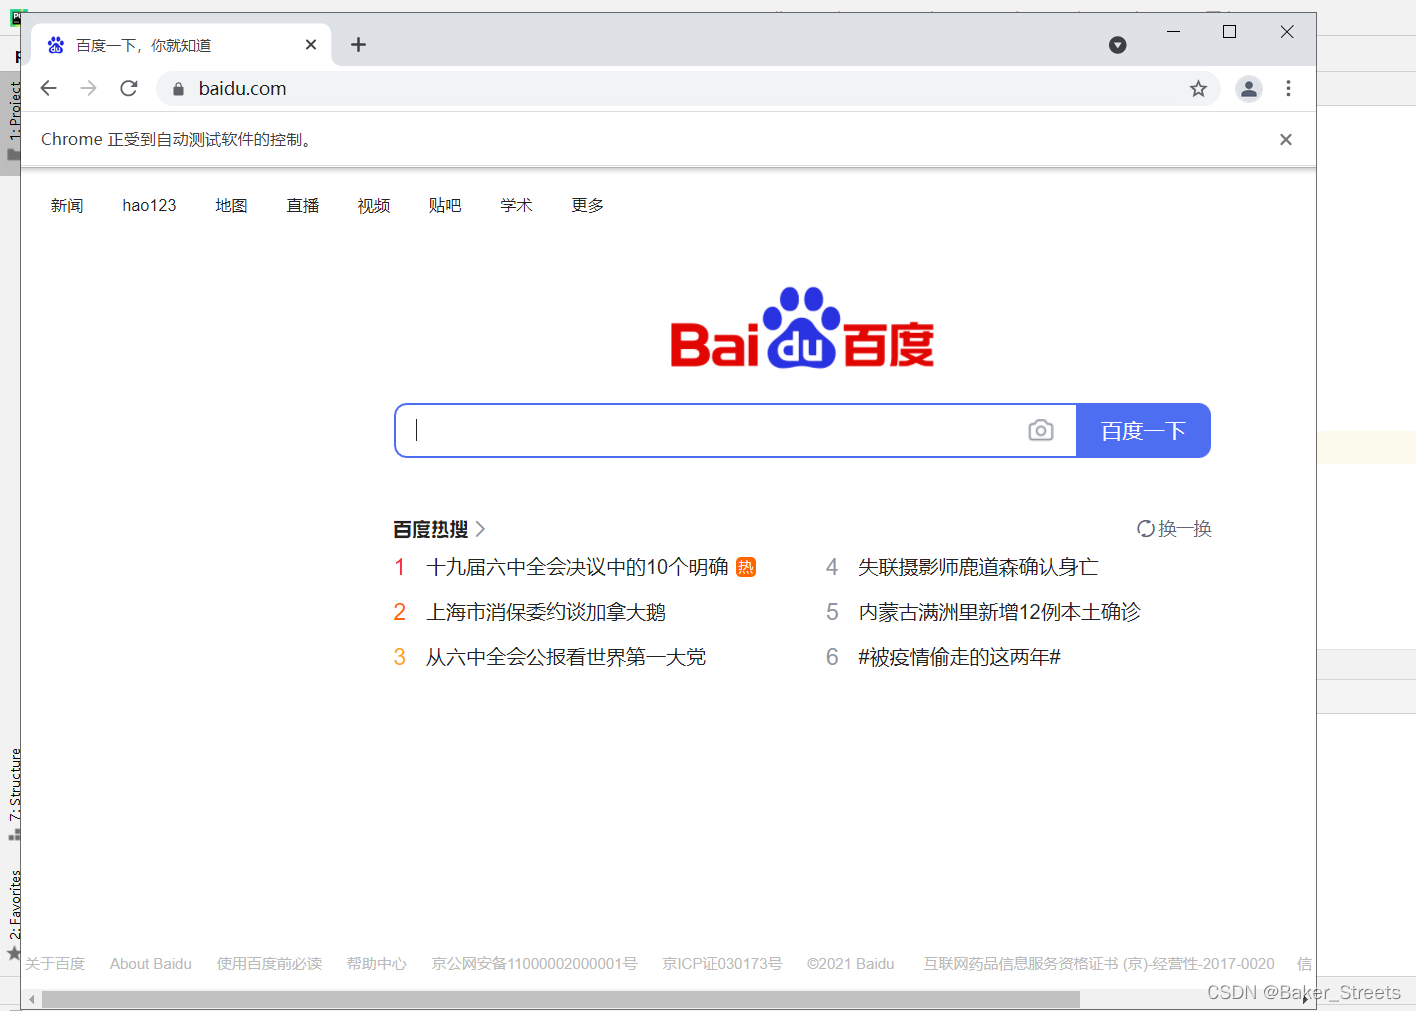Open trending item 内蒙古满洲里新增12例本土确诊
1416x1011 pixels.
[999, 612]
